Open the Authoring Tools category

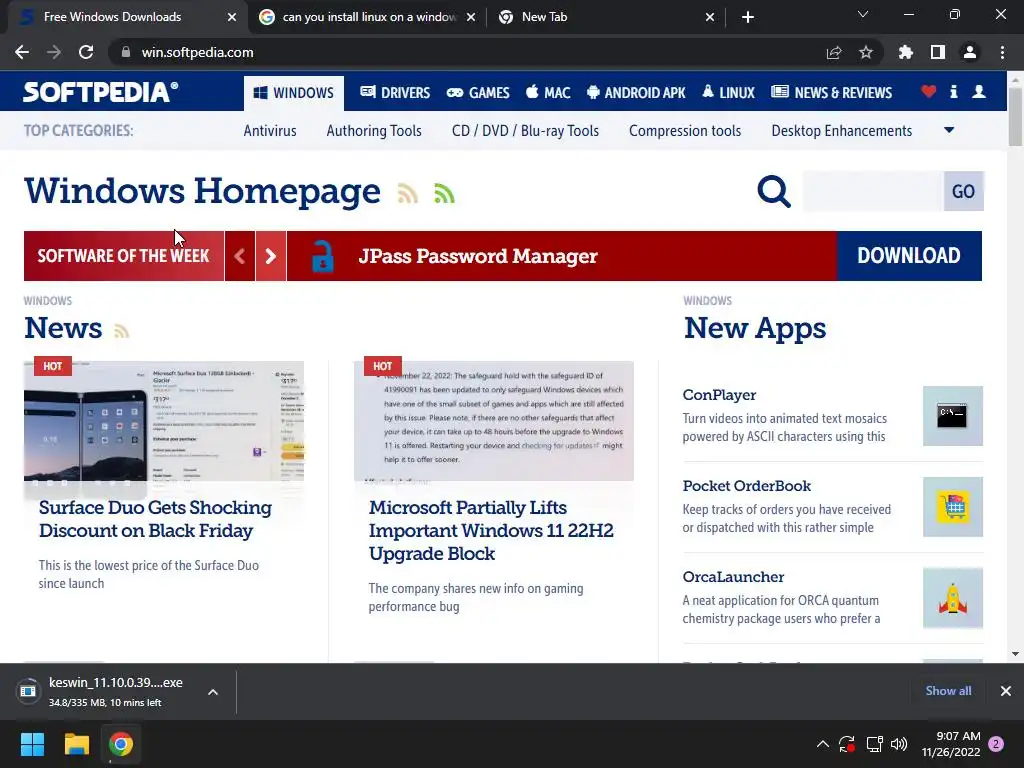tap(374, 131)
